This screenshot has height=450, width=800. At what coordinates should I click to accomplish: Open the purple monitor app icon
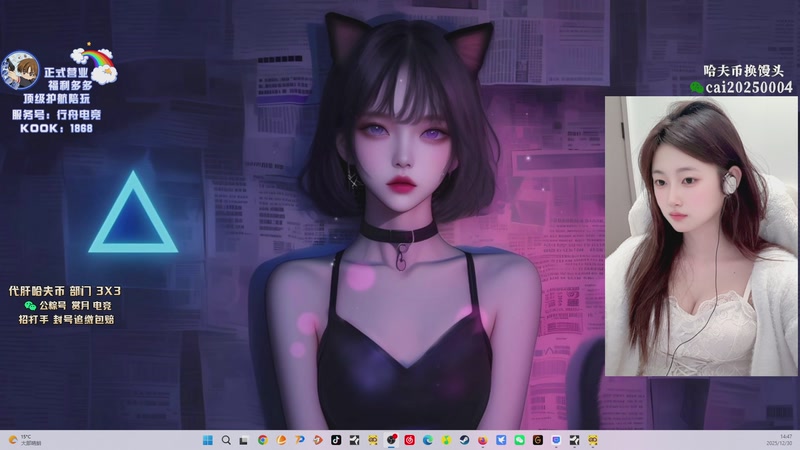[x=556, y=440]
